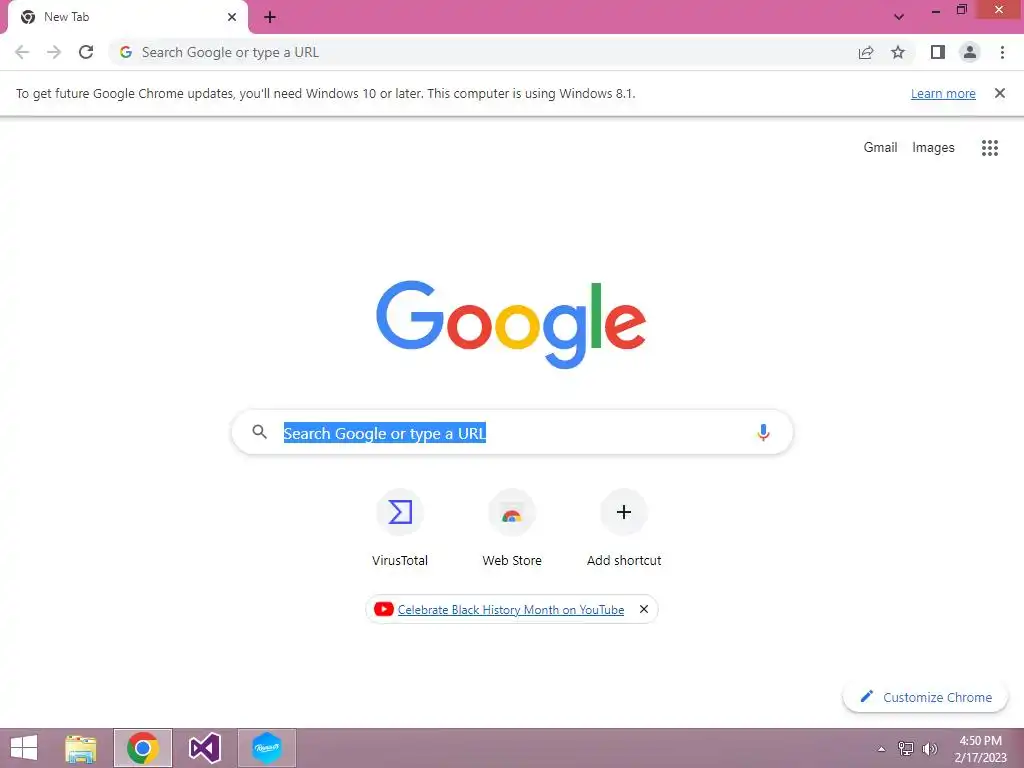Launch File Explorer from the taskbar

[81, 748]
